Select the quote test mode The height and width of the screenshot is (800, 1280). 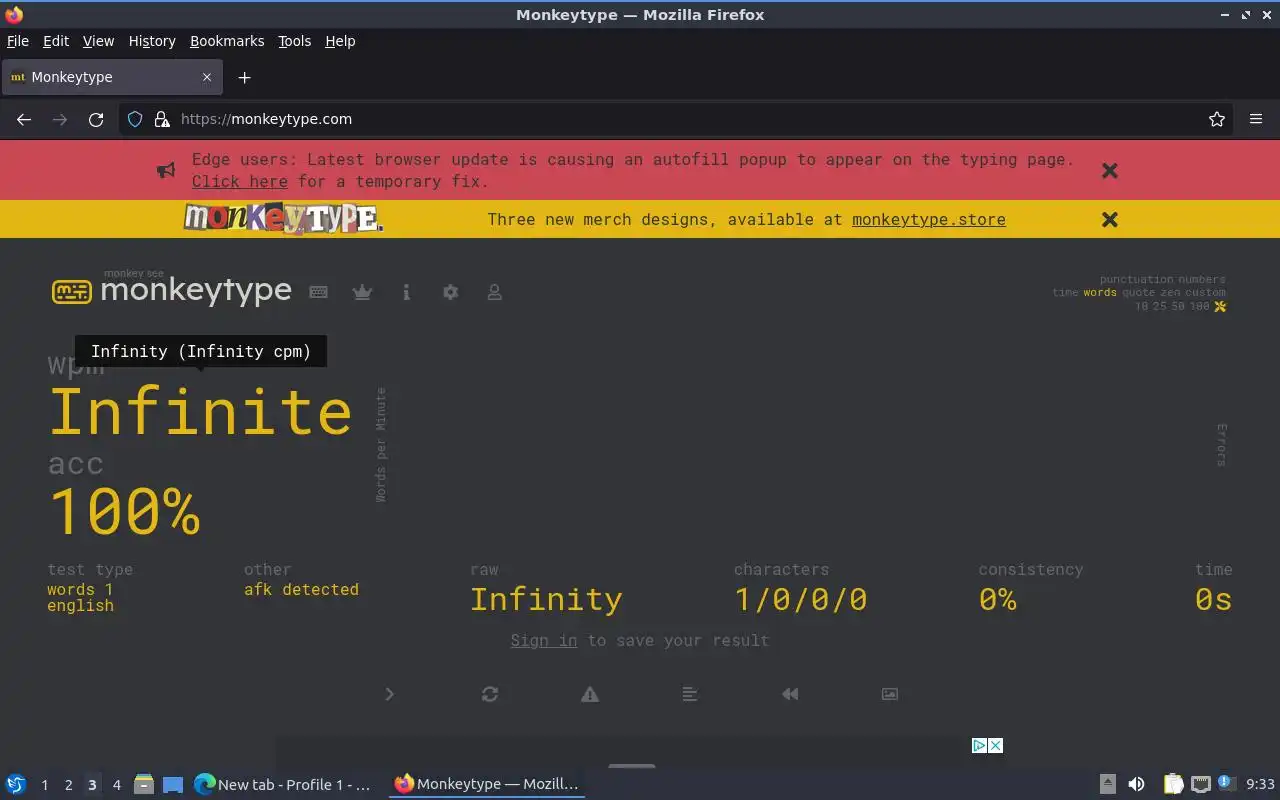tap(1139, 293)
